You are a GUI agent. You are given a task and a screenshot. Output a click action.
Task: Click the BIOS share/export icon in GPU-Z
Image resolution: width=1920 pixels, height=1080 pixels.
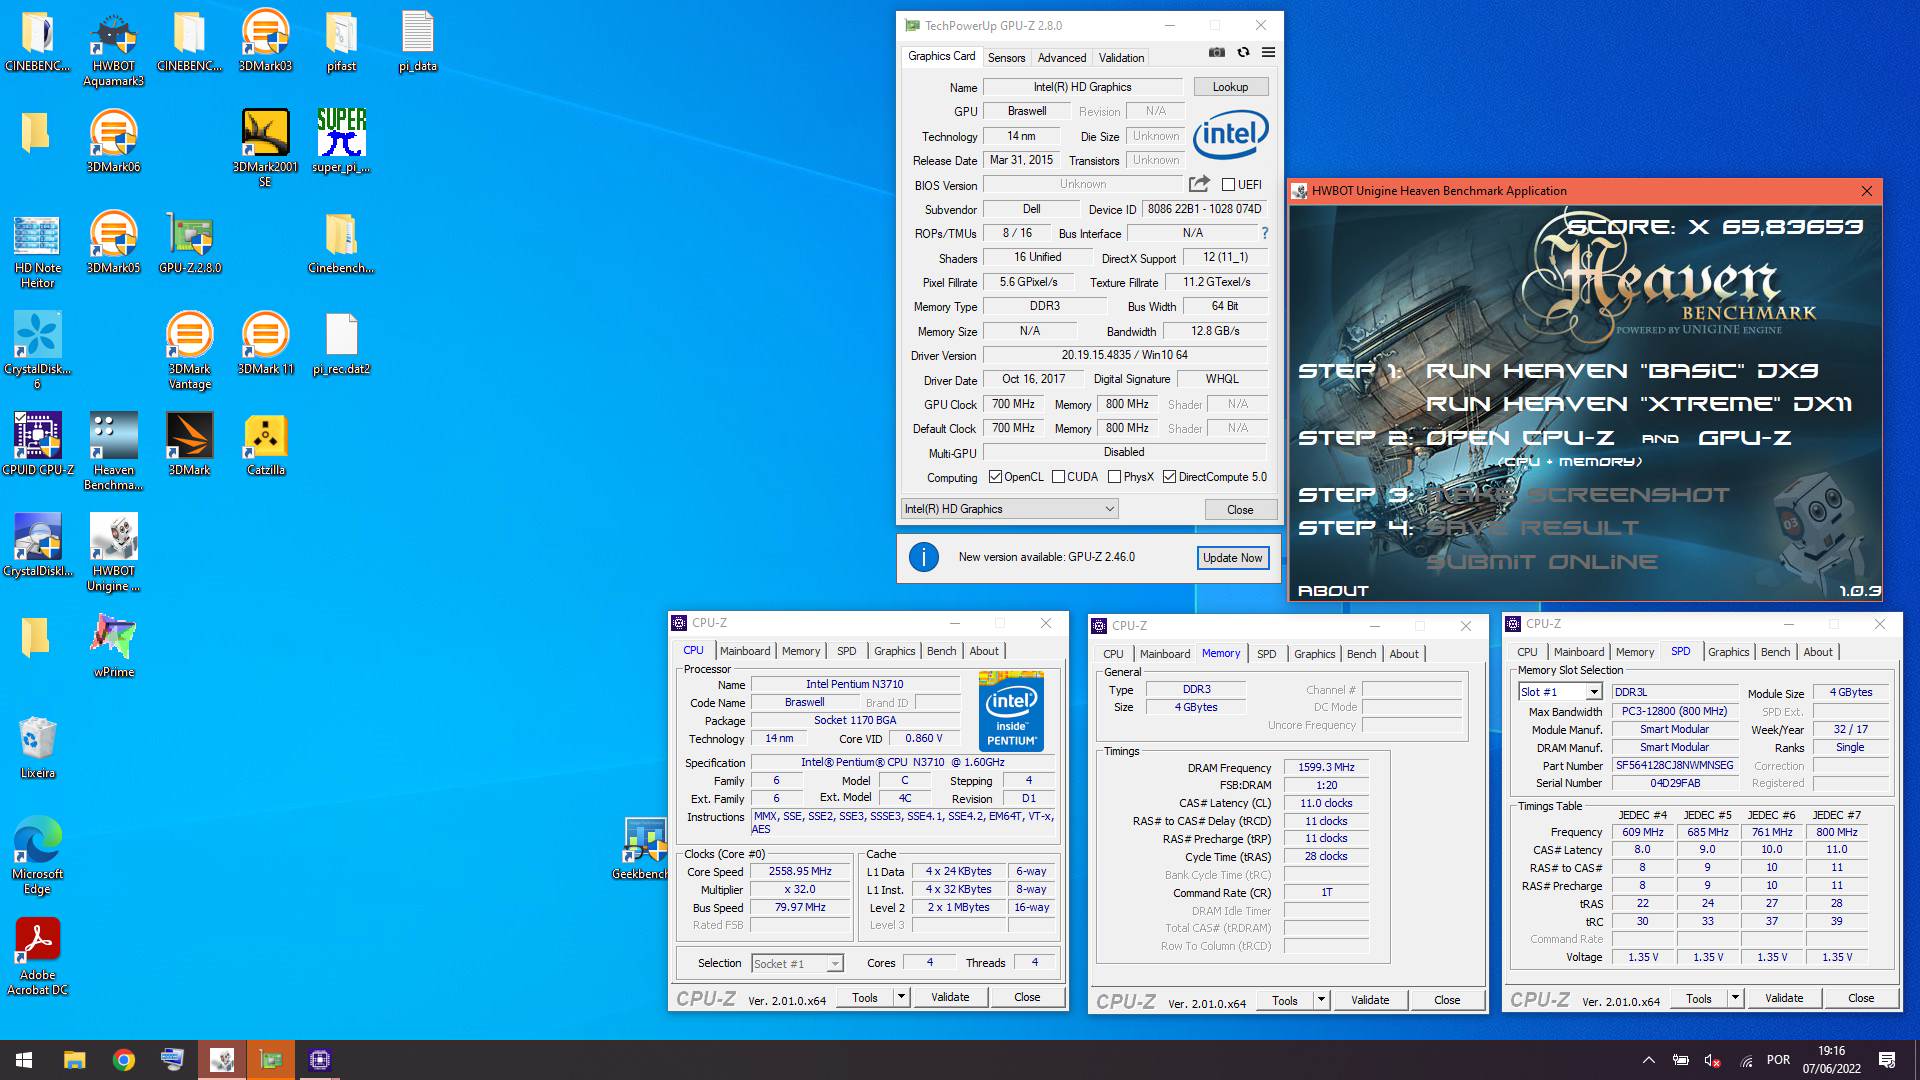(x=1199, y=184)
